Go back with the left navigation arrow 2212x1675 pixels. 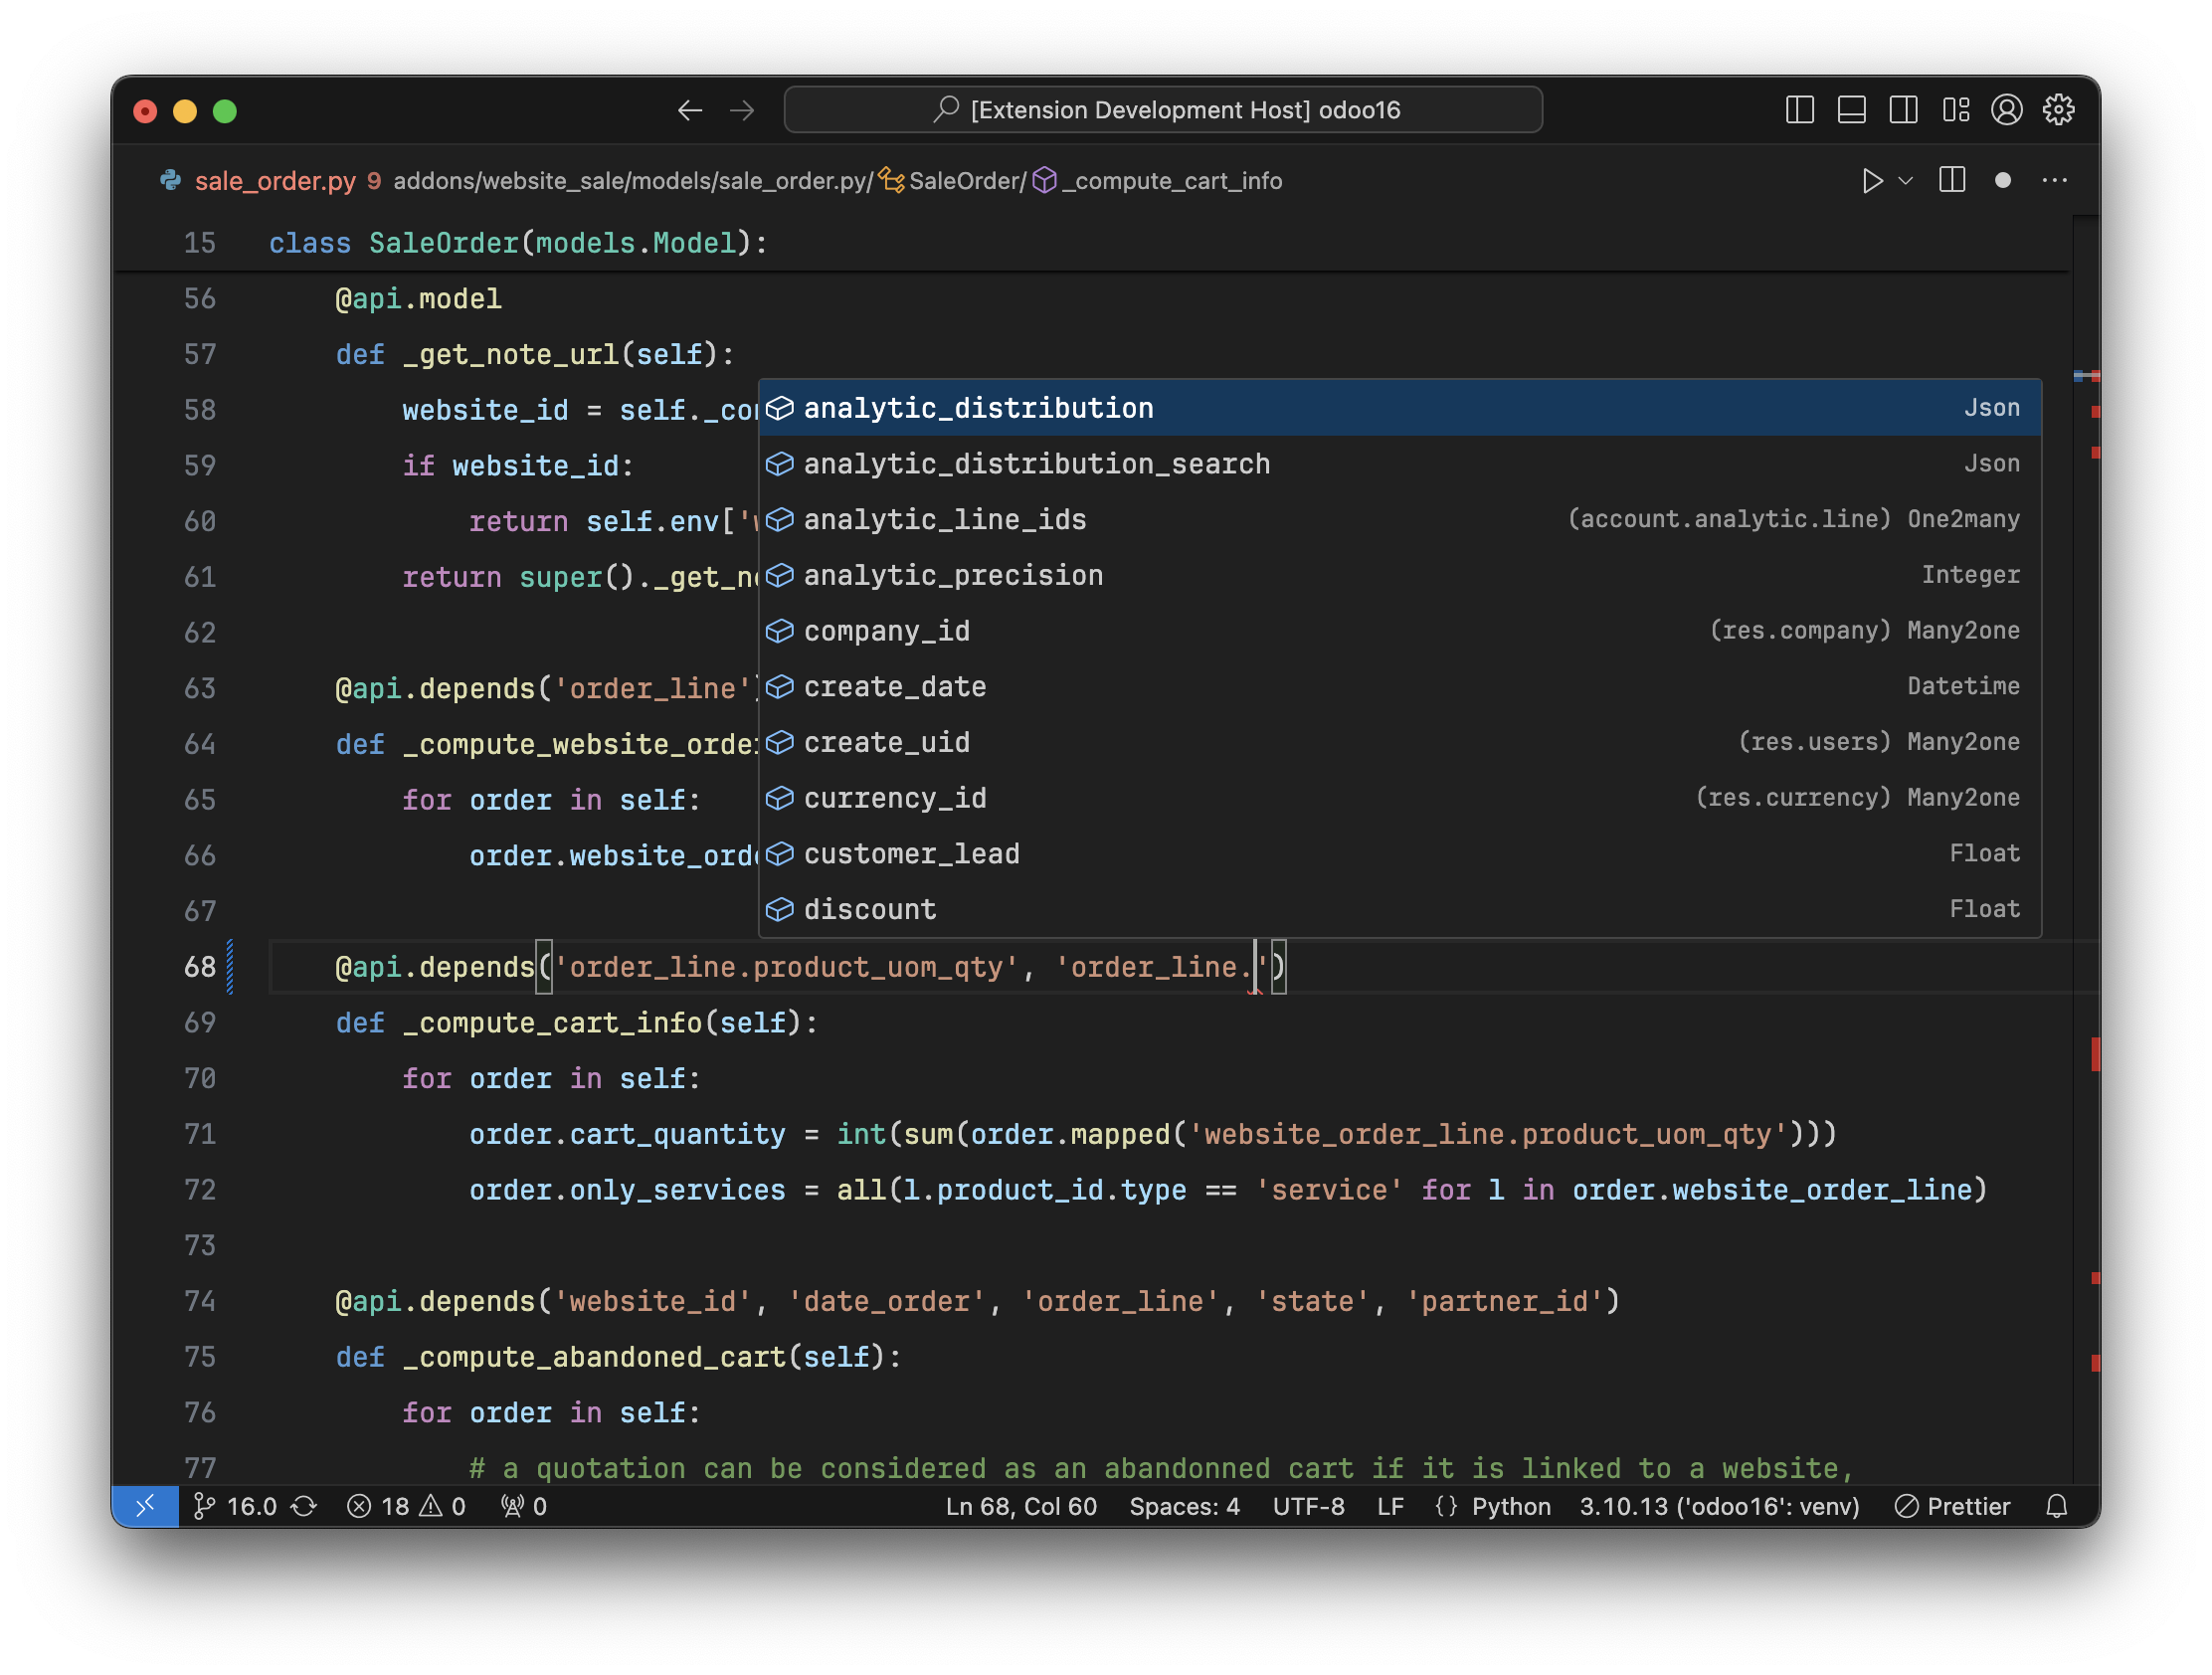tap(690, 110)
